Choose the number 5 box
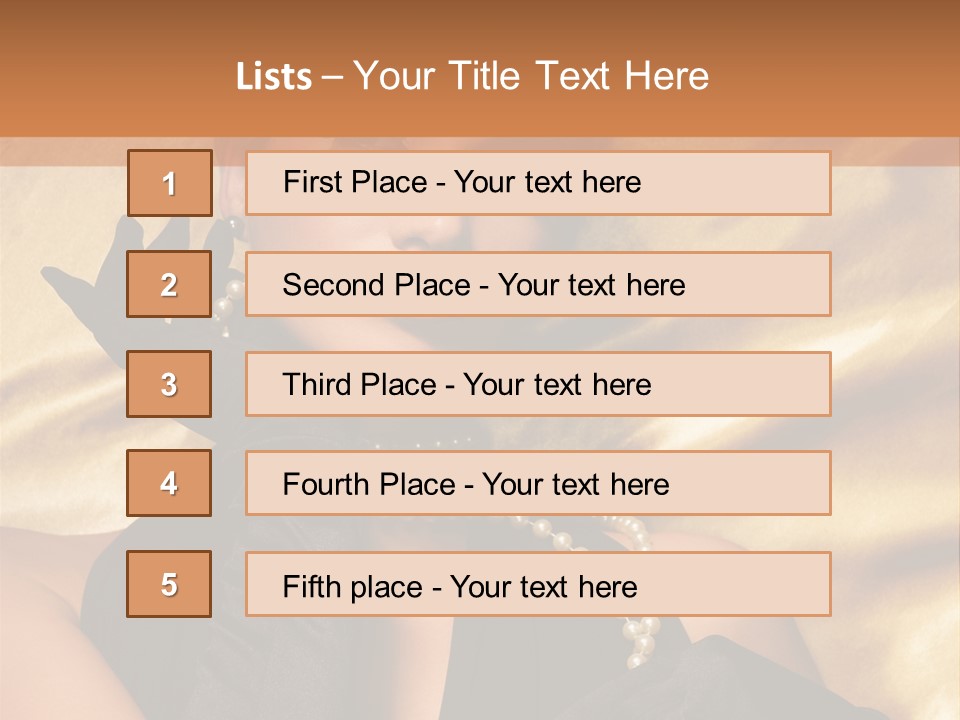This screenshot has width=960, height=720. tap(169, 584)
